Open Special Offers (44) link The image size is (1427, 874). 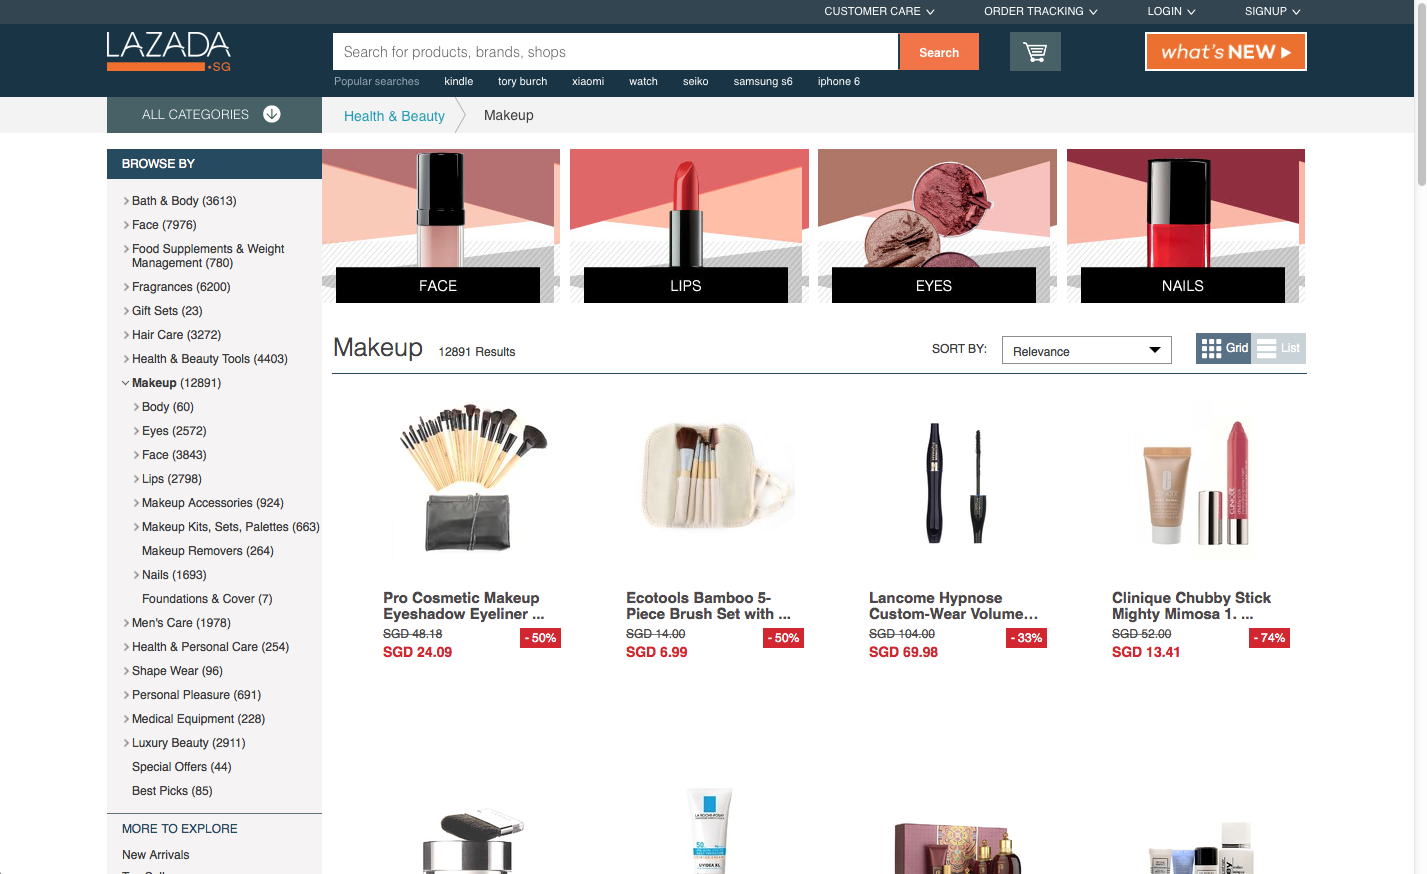coord(182,767)
